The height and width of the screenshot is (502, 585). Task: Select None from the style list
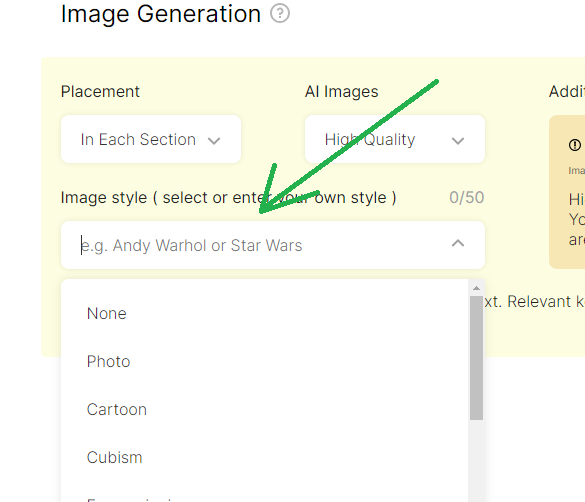pyautogui.click(x=264, y=313)
